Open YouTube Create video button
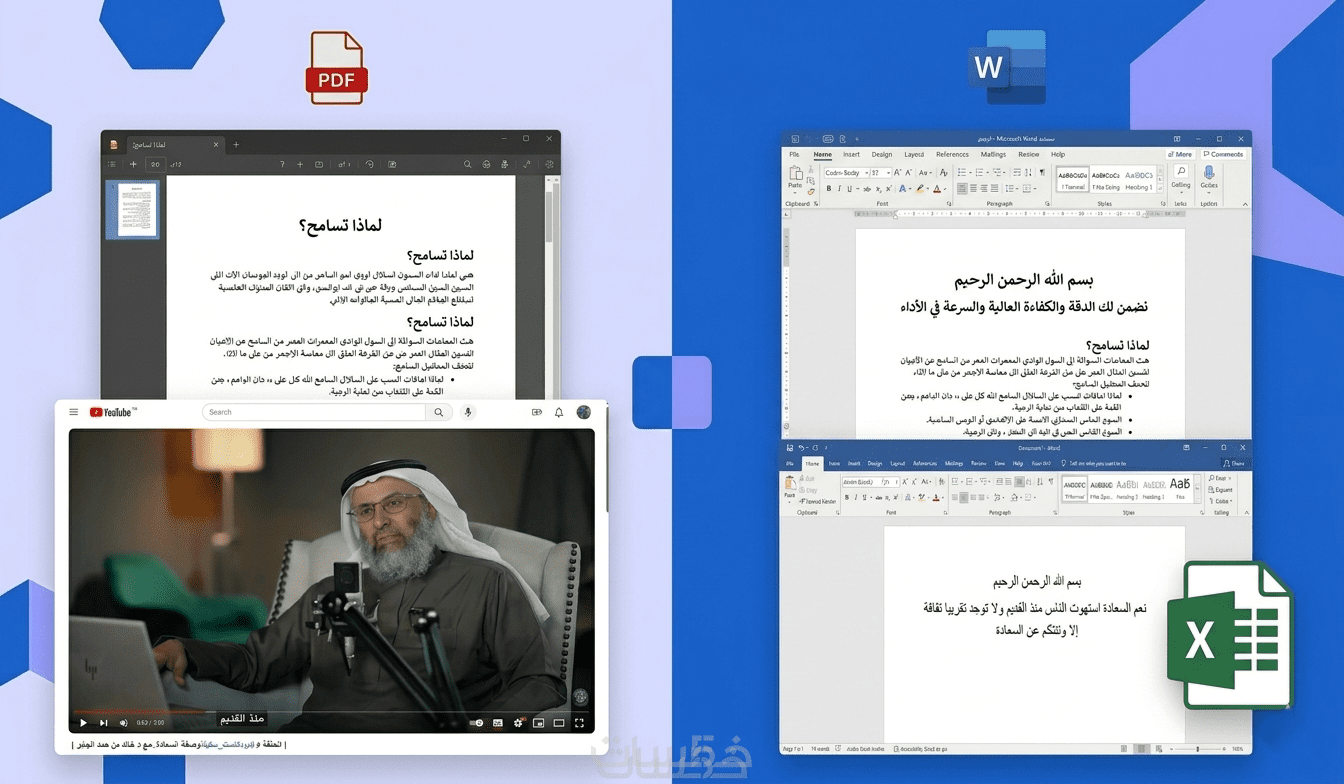Screen dimensions: 1344x784 537,412
